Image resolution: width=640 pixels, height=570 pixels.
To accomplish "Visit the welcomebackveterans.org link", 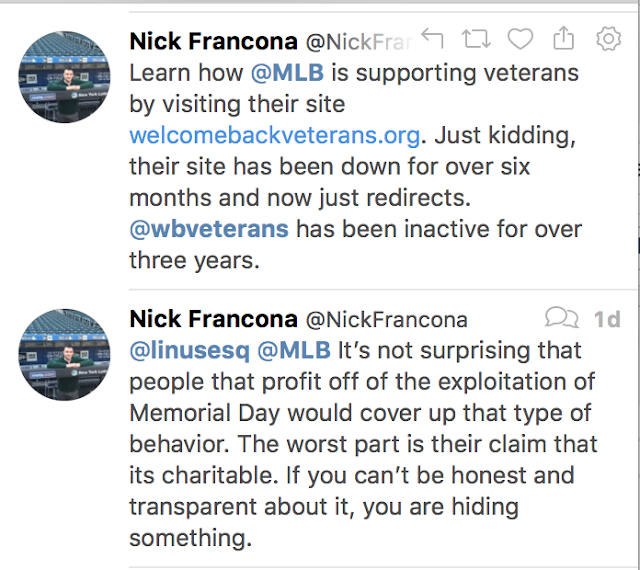I will click(x=278, y=135).
